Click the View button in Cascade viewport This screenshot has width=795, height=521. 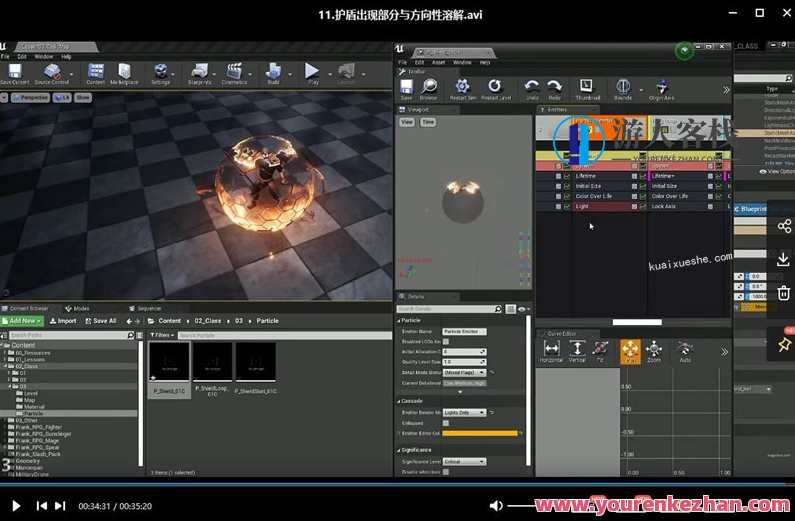click(x=407, y=122)
